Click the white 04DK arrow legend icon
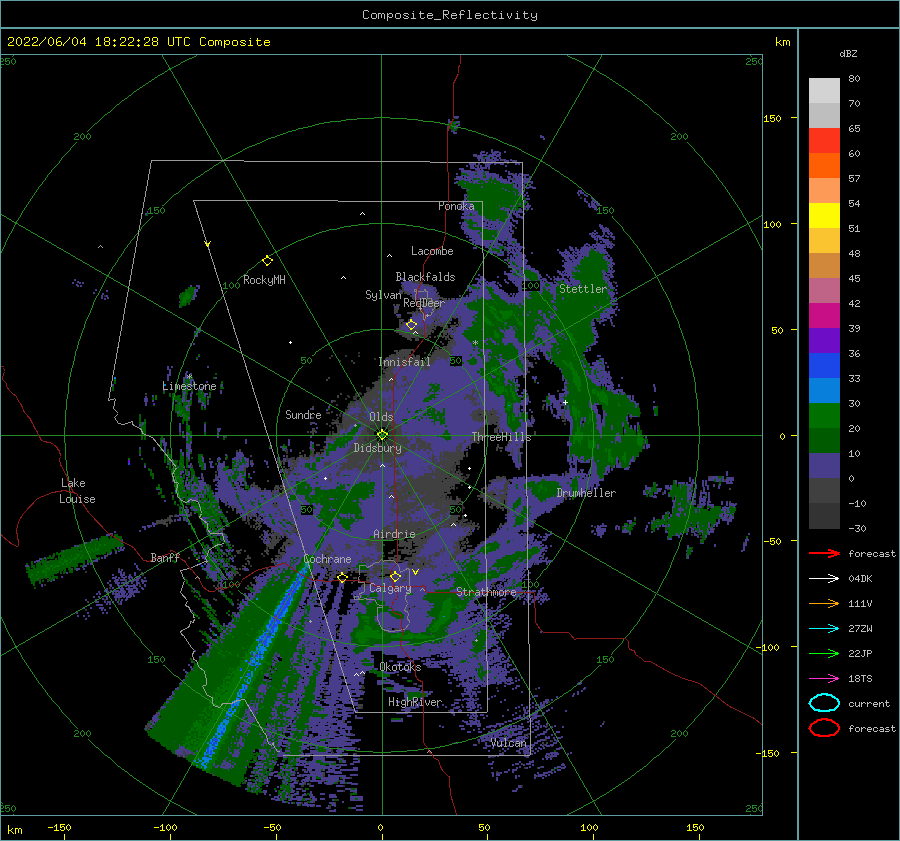Screen dimensions: 900x841 point(824,579)
